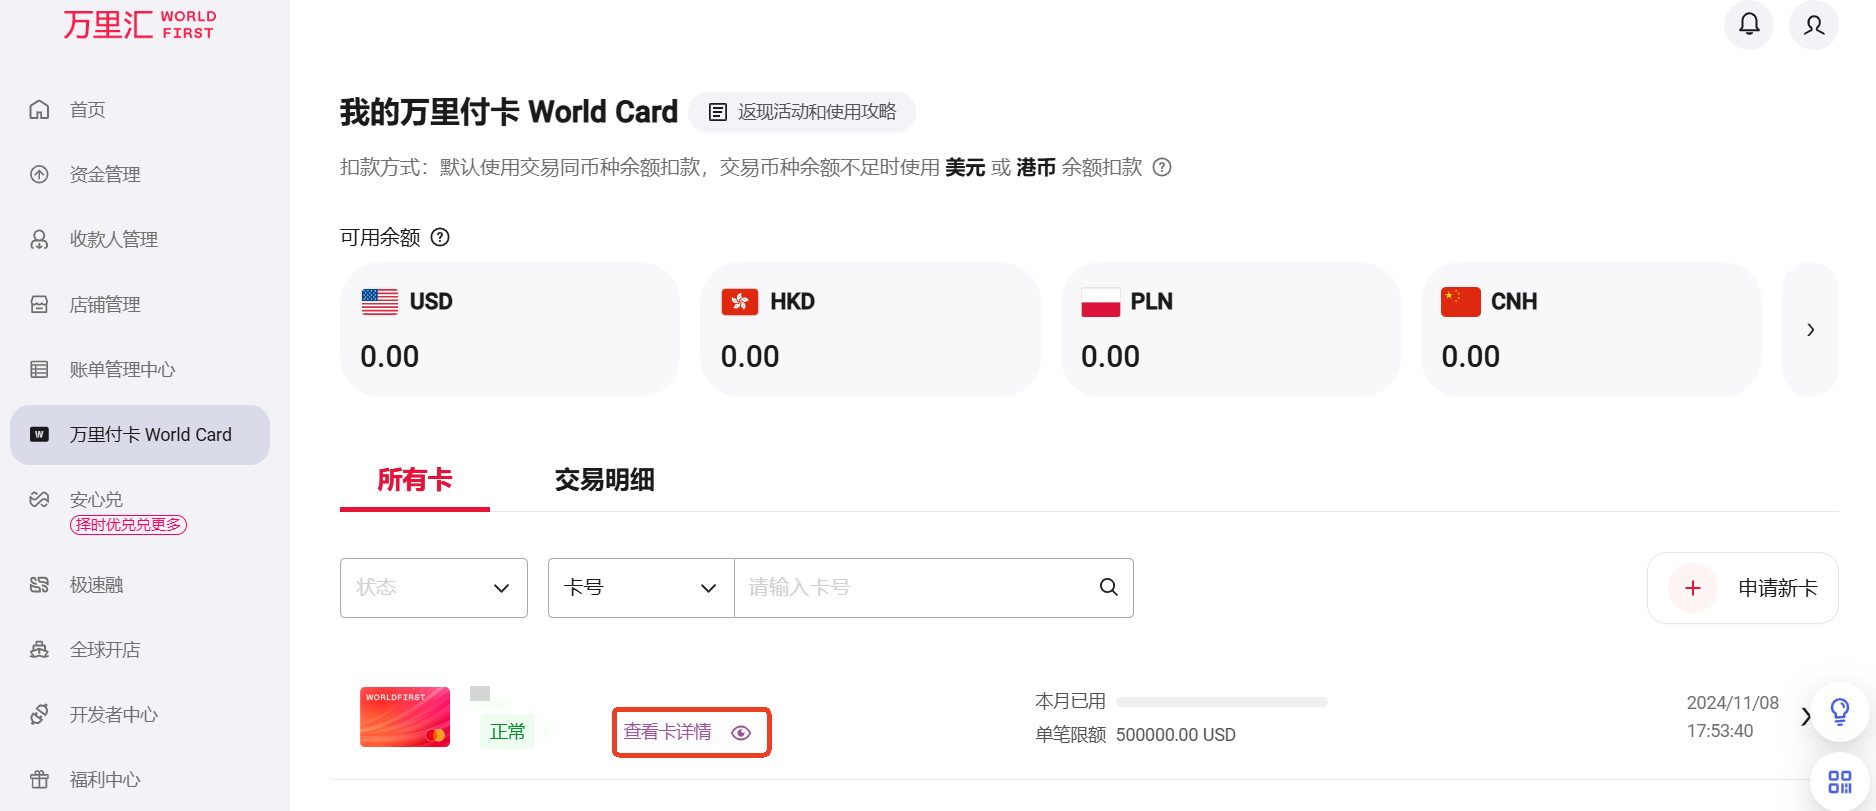Expand the card row chevron
Screen dimensions: 1876x811
[1805, 716]
